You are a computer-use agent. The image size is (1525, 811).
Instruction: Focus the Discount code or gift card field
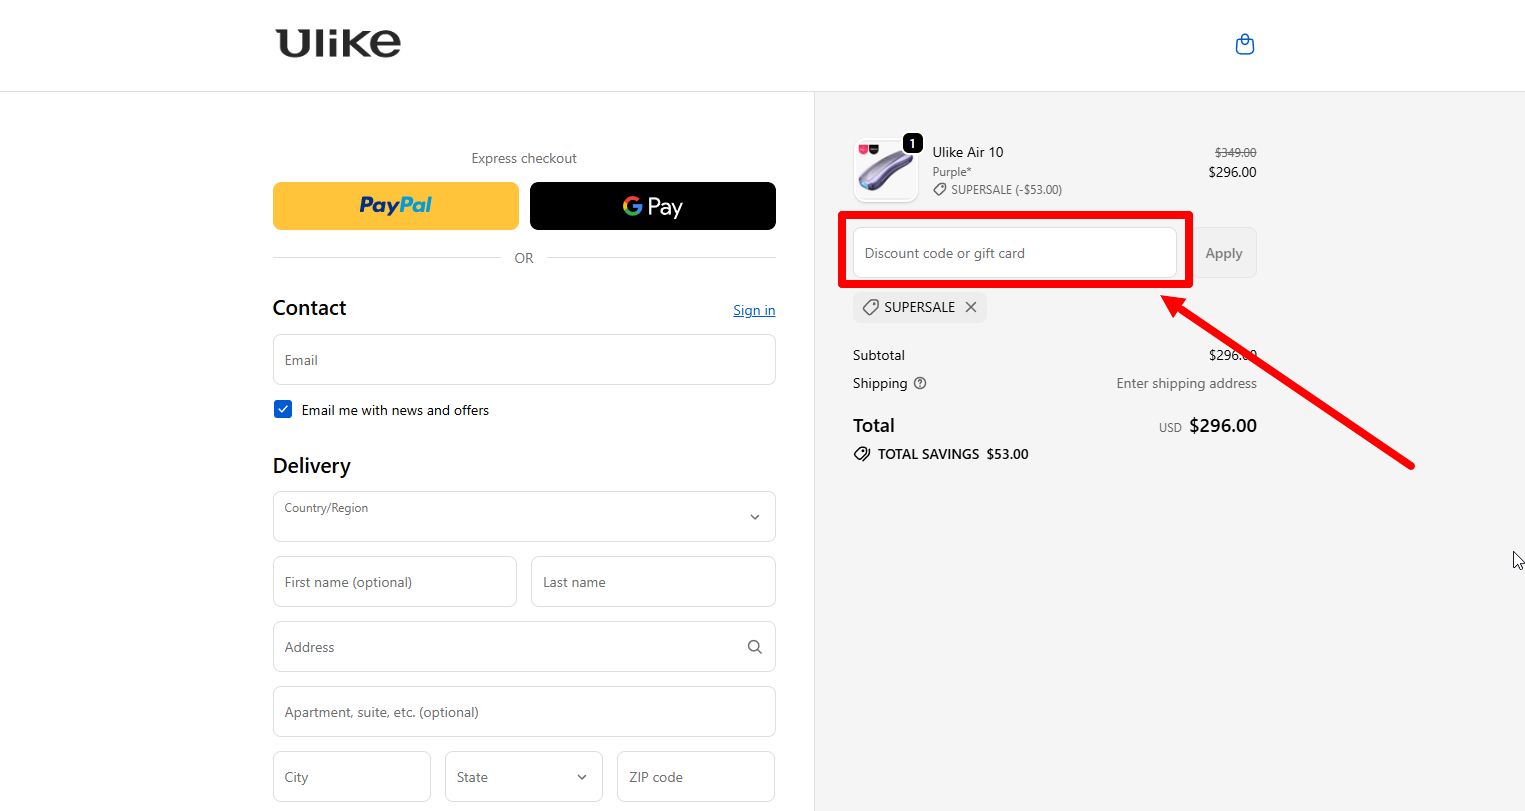click(x=1014, y=252)
